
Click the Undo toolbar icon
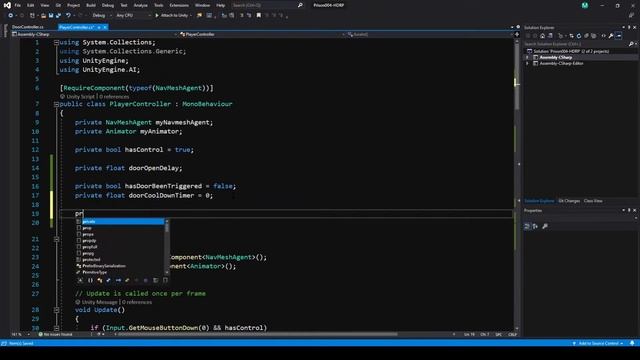pos(68,16)
